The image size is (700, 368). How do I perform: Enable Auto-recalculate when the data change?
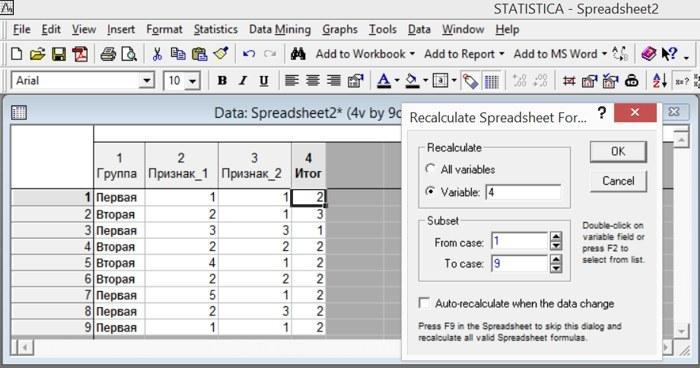tap(424, 303)
